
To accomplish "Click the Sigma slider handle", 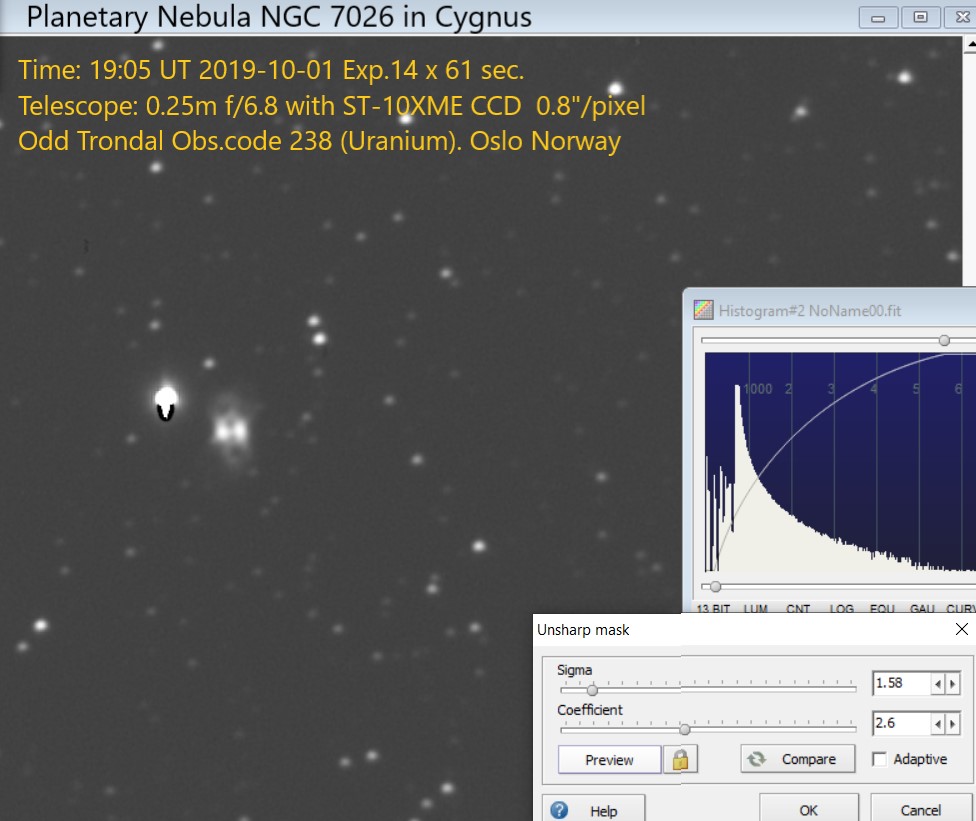I will point(592,690).
